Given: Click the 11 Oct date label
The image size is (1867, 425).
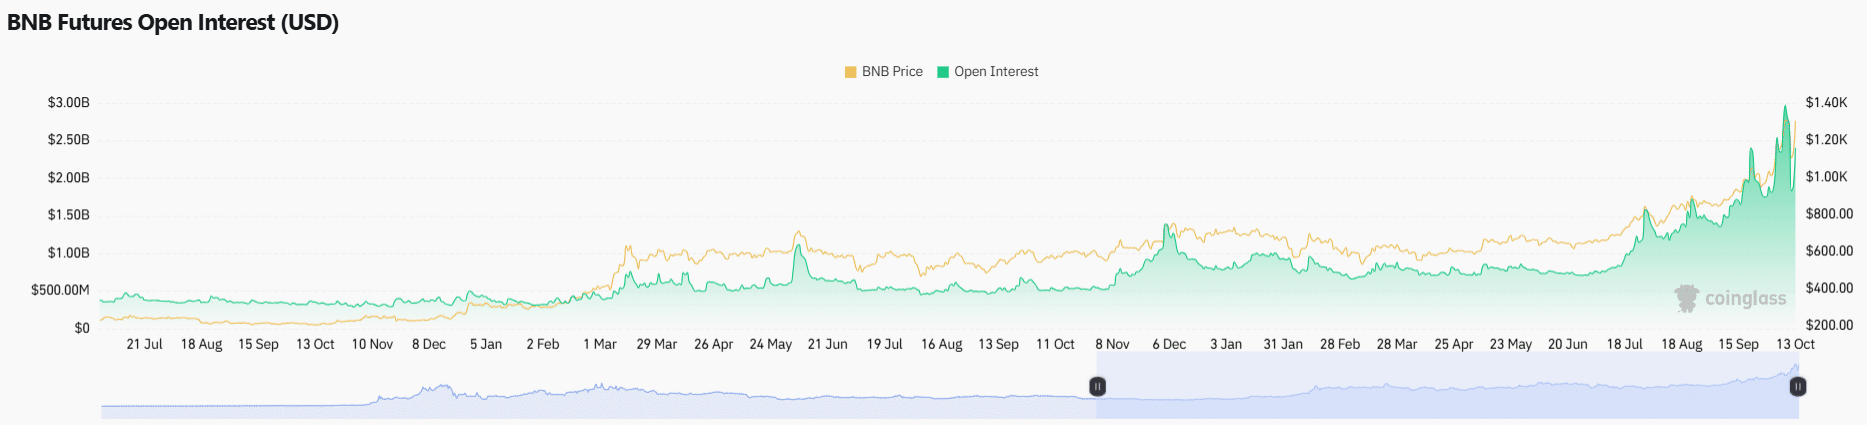Looking at the screenshot, I should pyautogui.click(x=1056, y=344).
